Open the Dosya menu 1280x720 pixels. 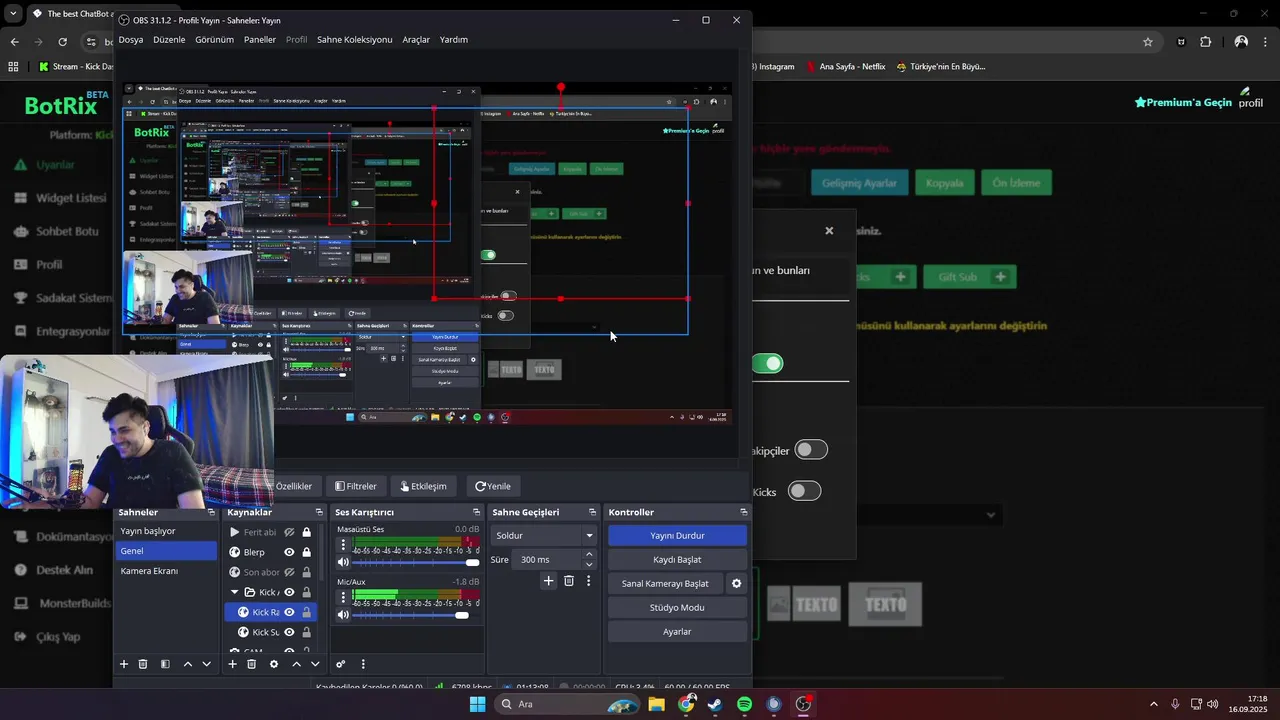(x=131, y=40)
